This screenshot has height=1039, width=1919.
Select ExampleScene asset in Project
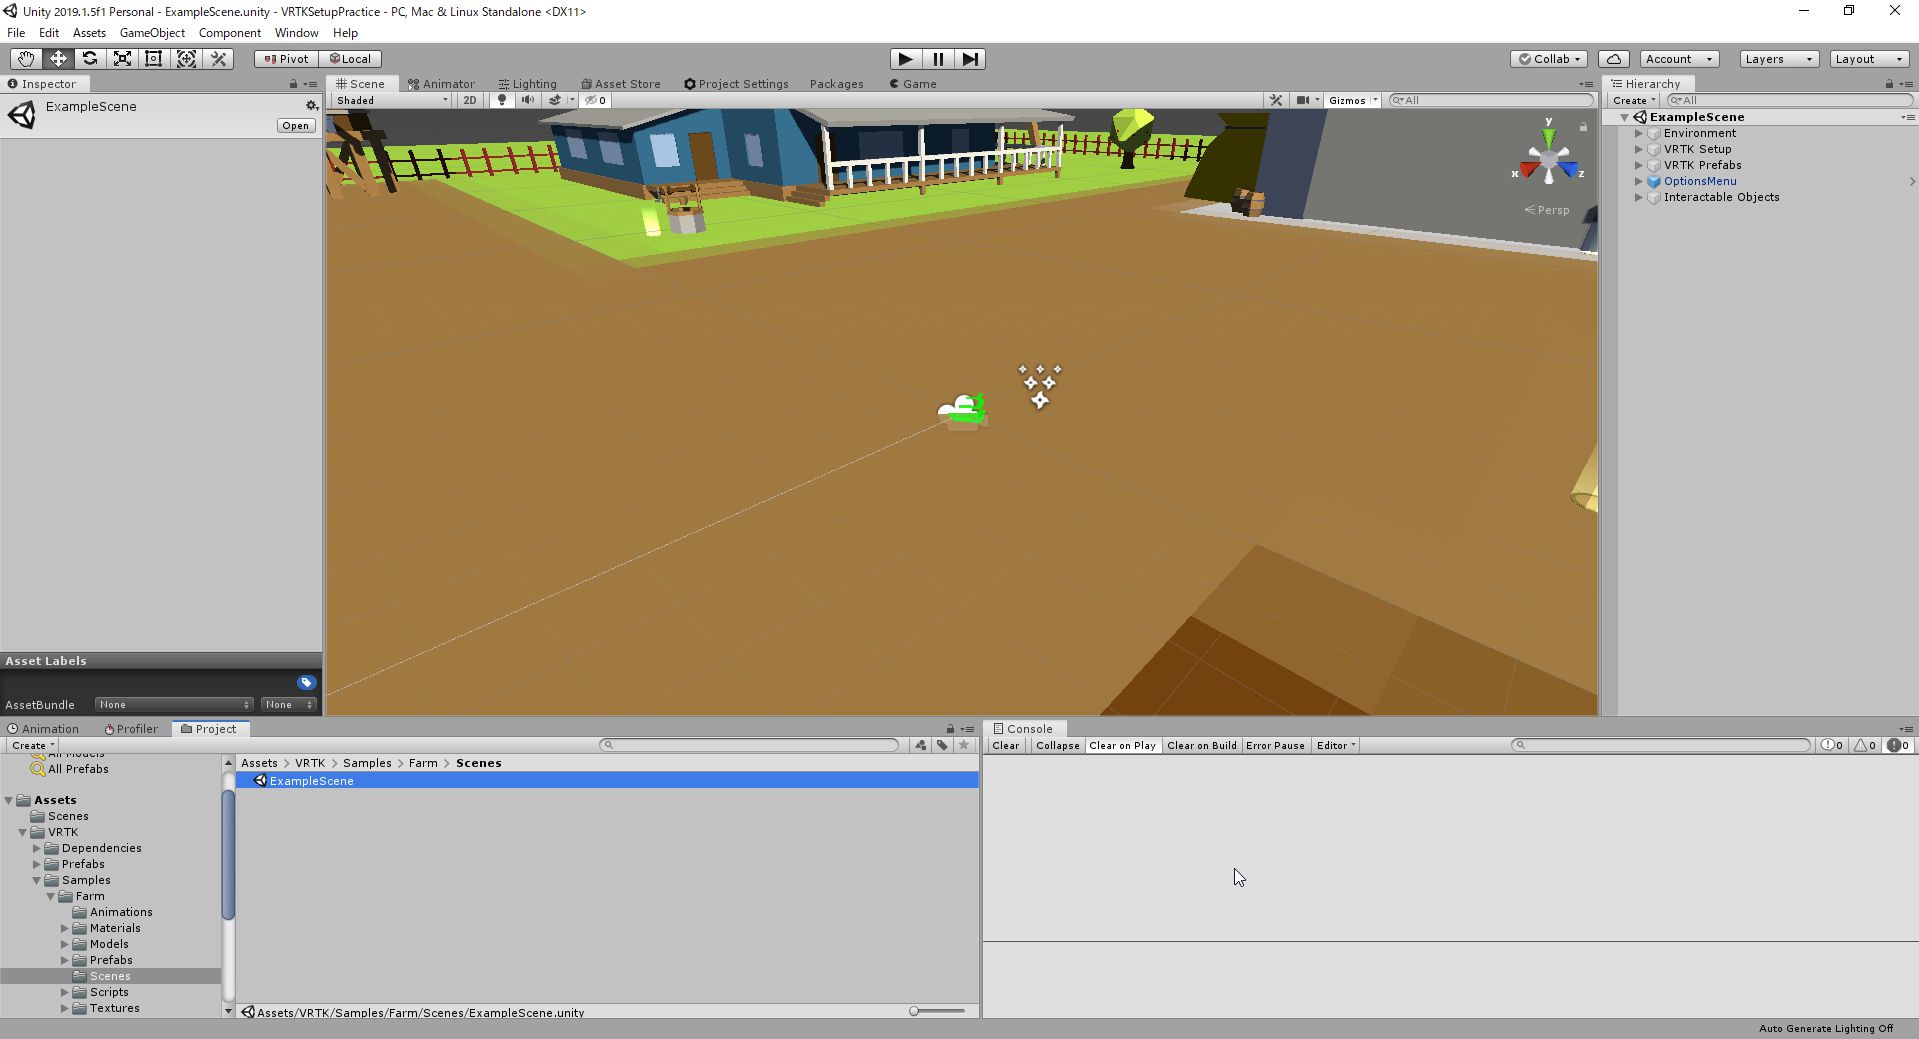(x=607, y=781)
